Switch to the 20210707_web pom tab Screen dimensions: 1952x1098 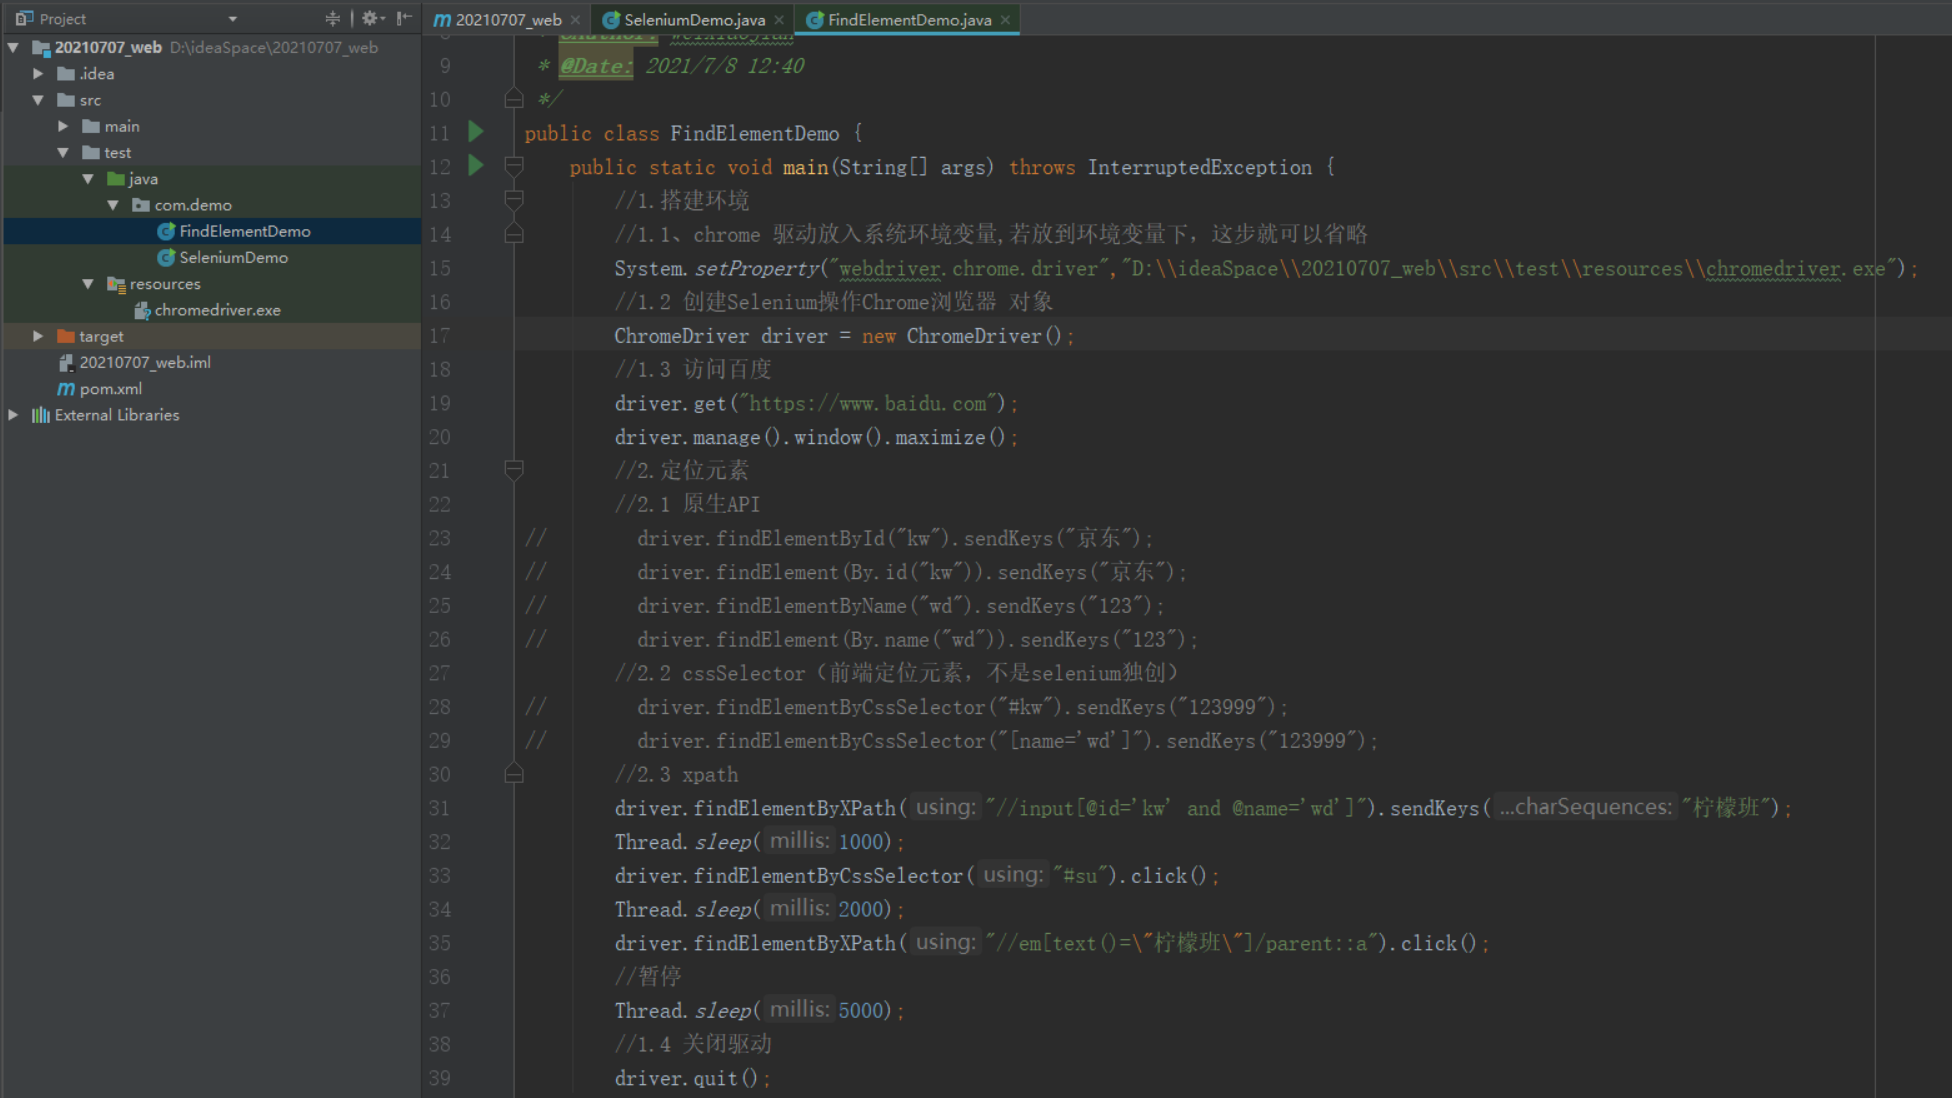(507, 19)
